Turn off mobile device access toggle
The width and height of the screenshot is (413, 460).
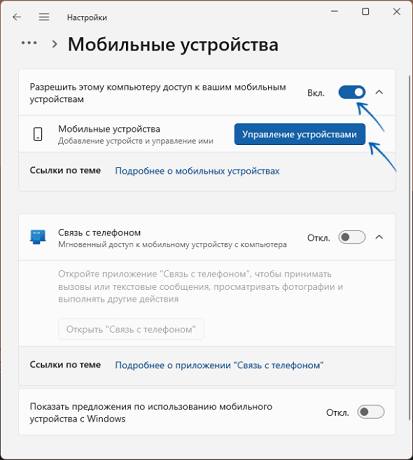click(x=352, y=92)
